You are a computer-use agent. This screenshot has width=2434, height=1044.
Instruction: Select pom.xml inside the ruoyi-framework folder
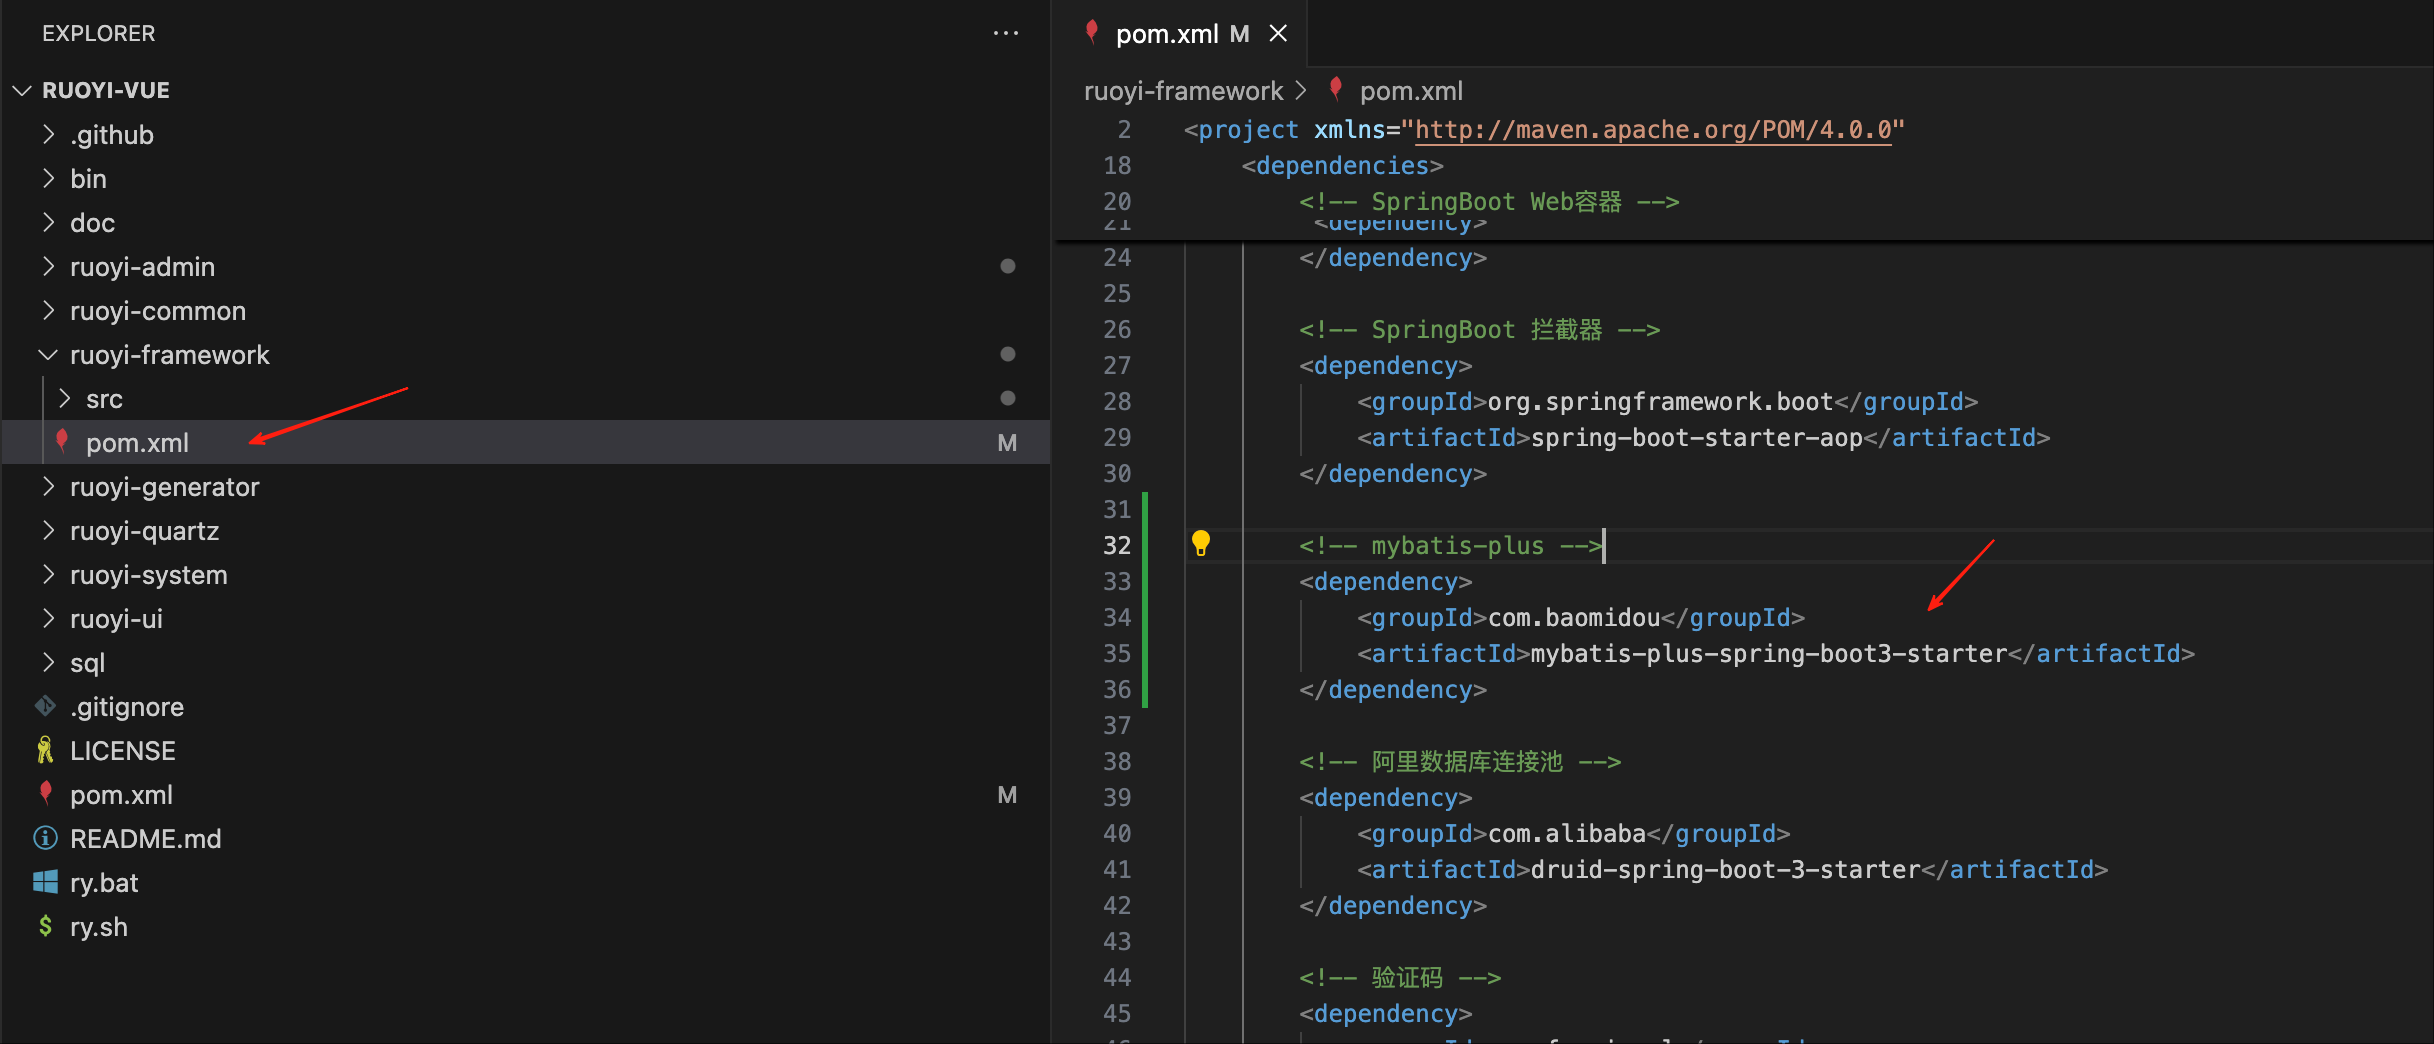[137, 443]
